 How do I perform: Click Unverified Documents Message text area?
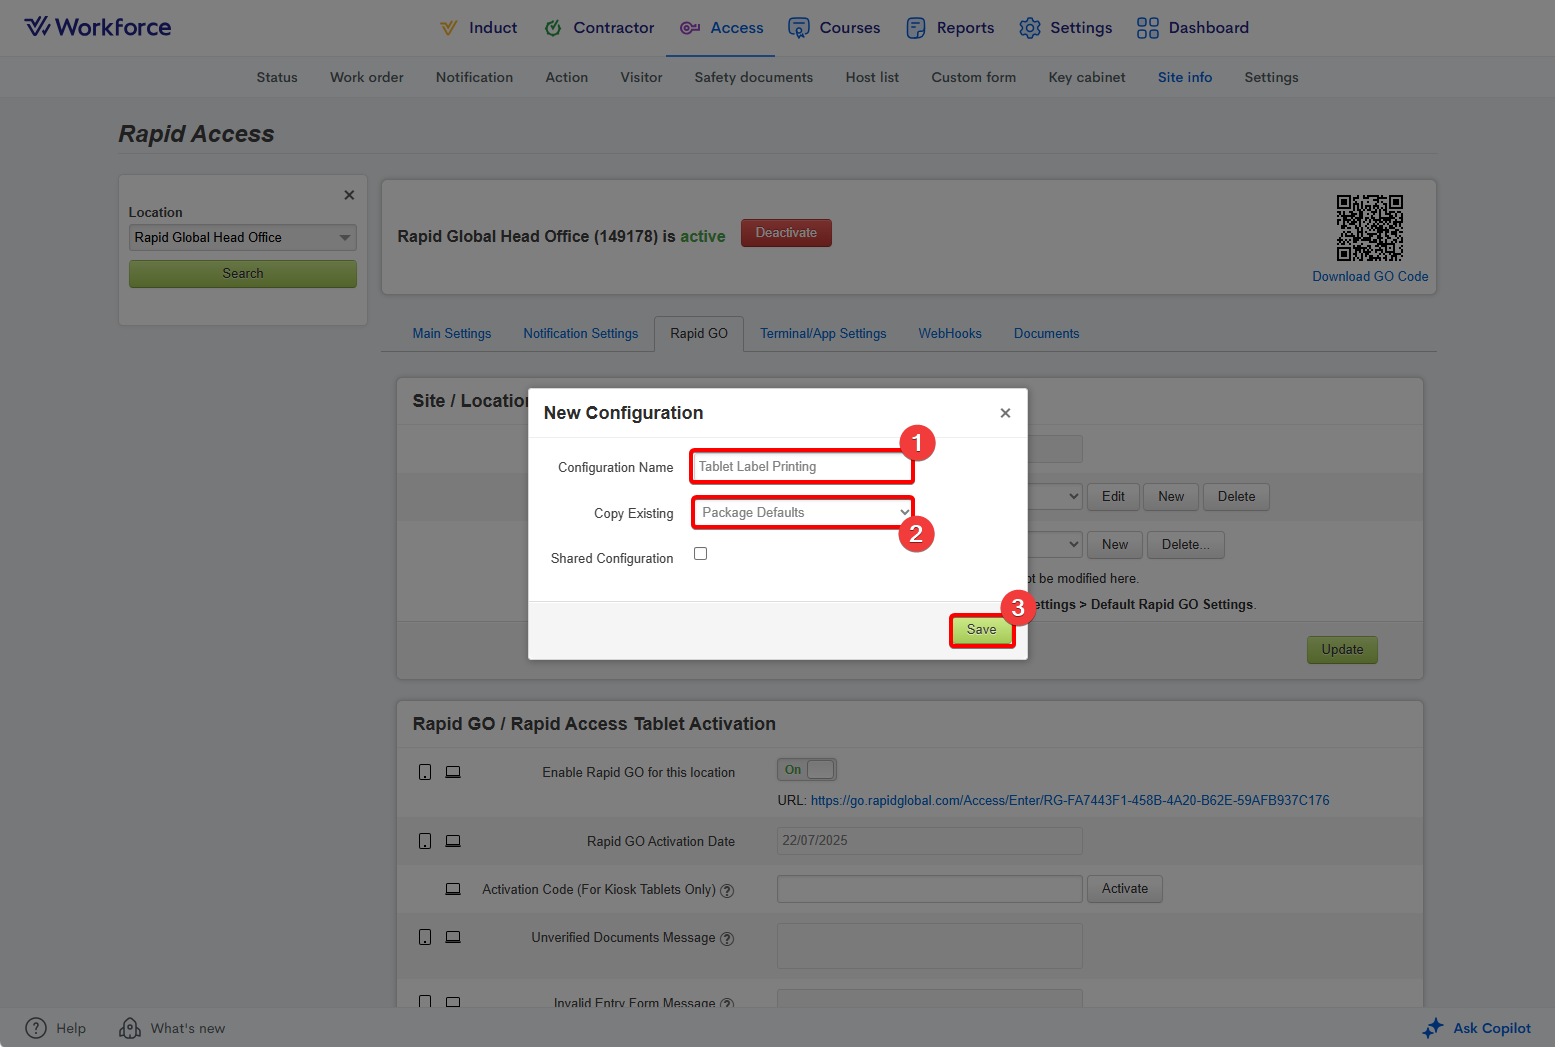click(929, 946)
